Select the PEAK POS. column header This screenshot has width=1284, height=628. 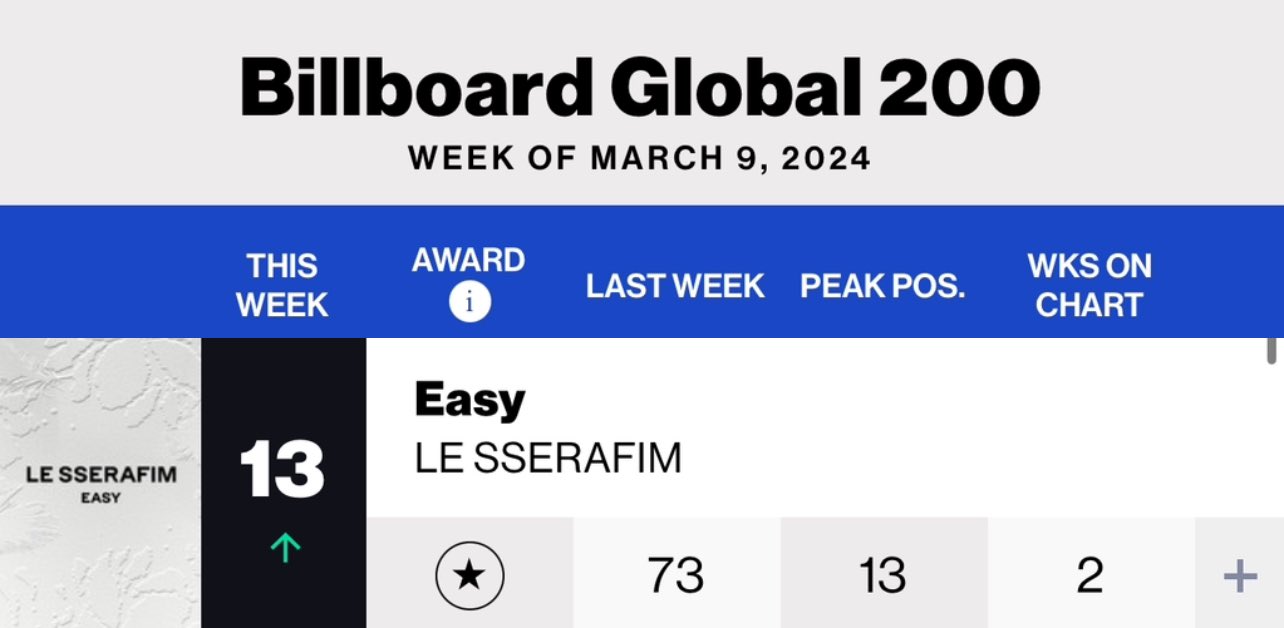pyautogui.click(x=883, y=286)
